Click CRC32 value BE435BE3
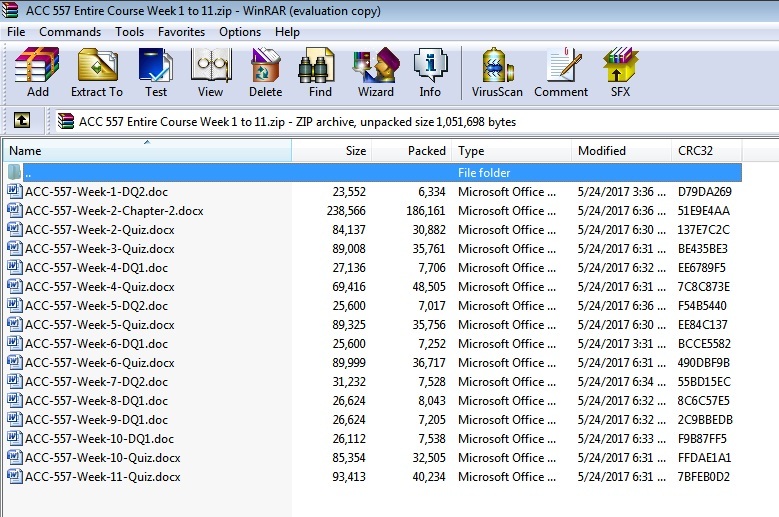Screen dimensions: 779x517 (702, 249)
